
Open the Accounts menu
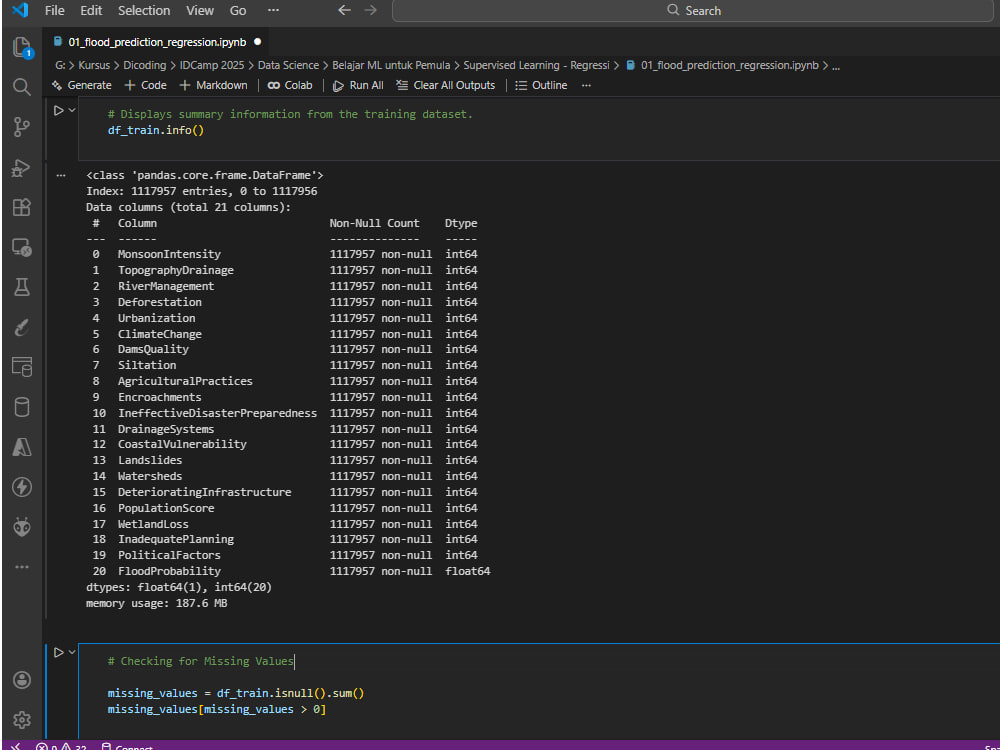tap(22, 680)
